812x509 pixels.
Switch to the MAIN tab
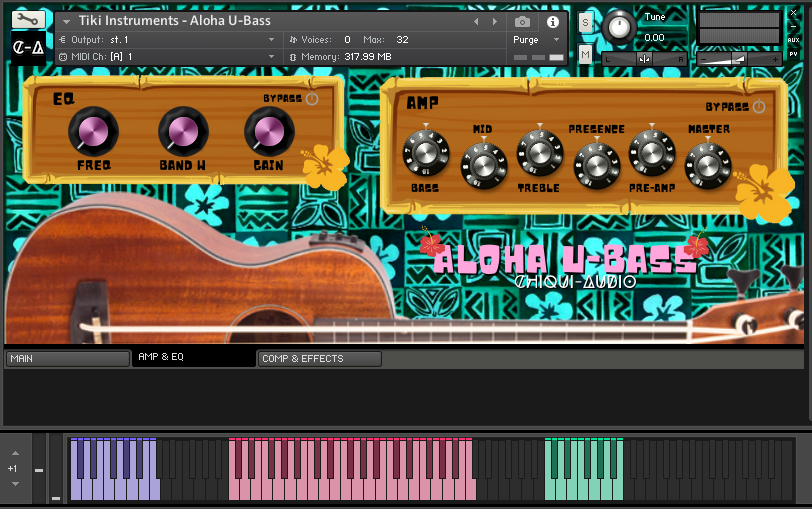tap(66, 358)
